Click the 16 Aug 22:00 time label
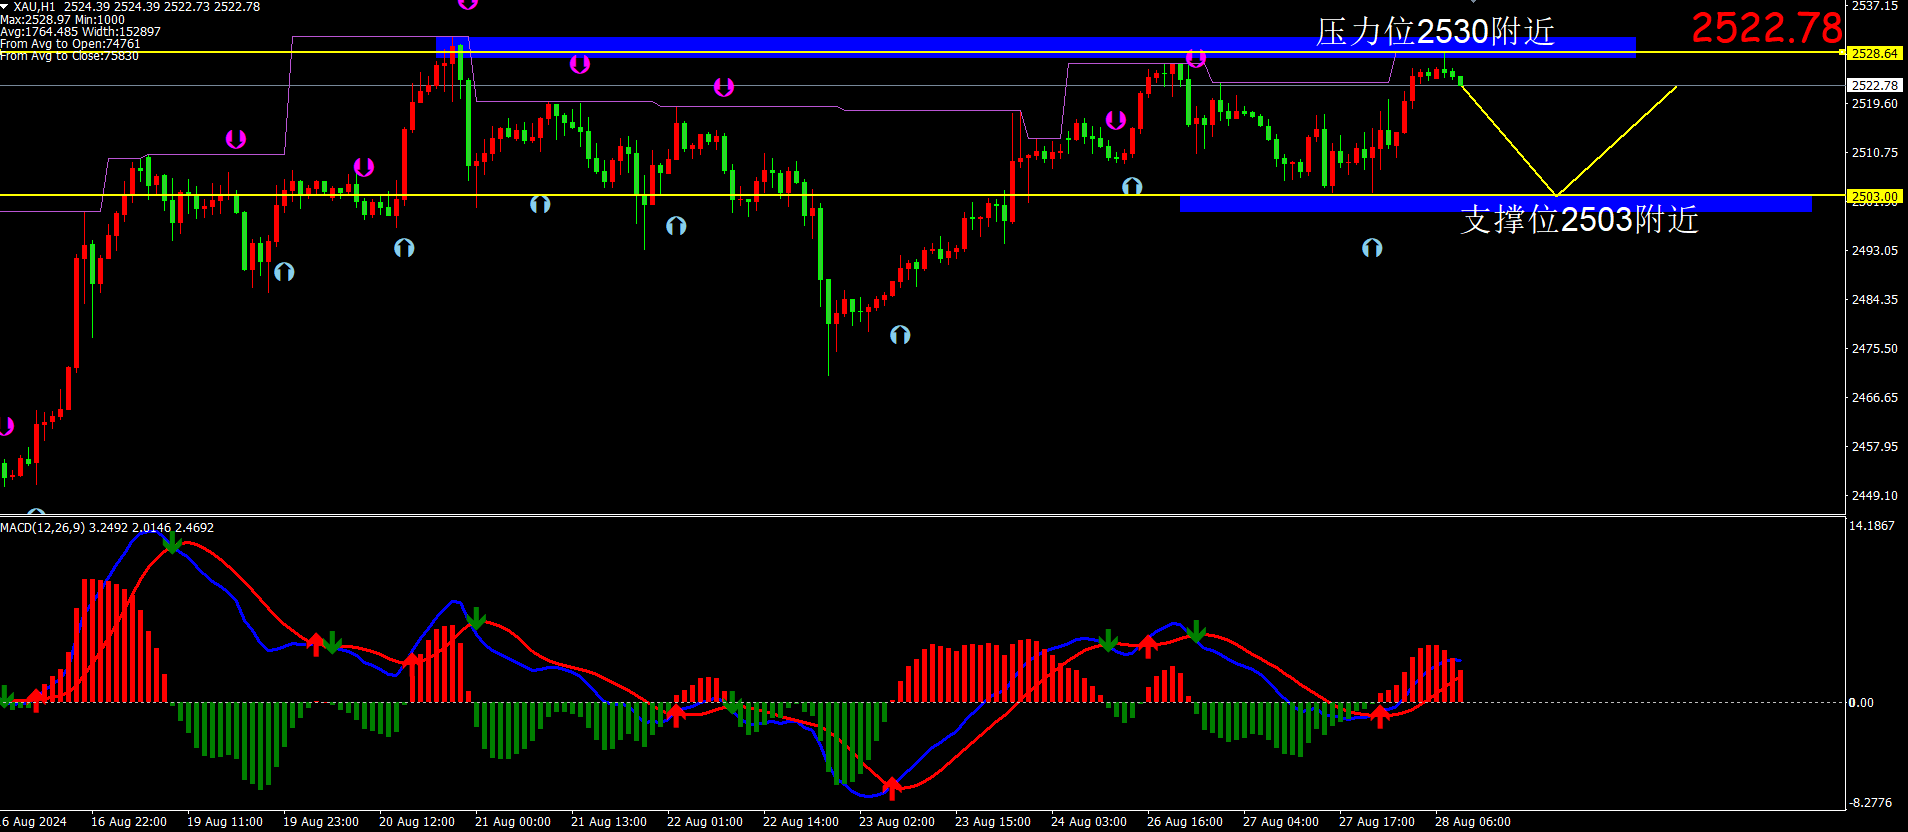The image size is (1908, 832). pyautogui.click(x=129, y=821)
